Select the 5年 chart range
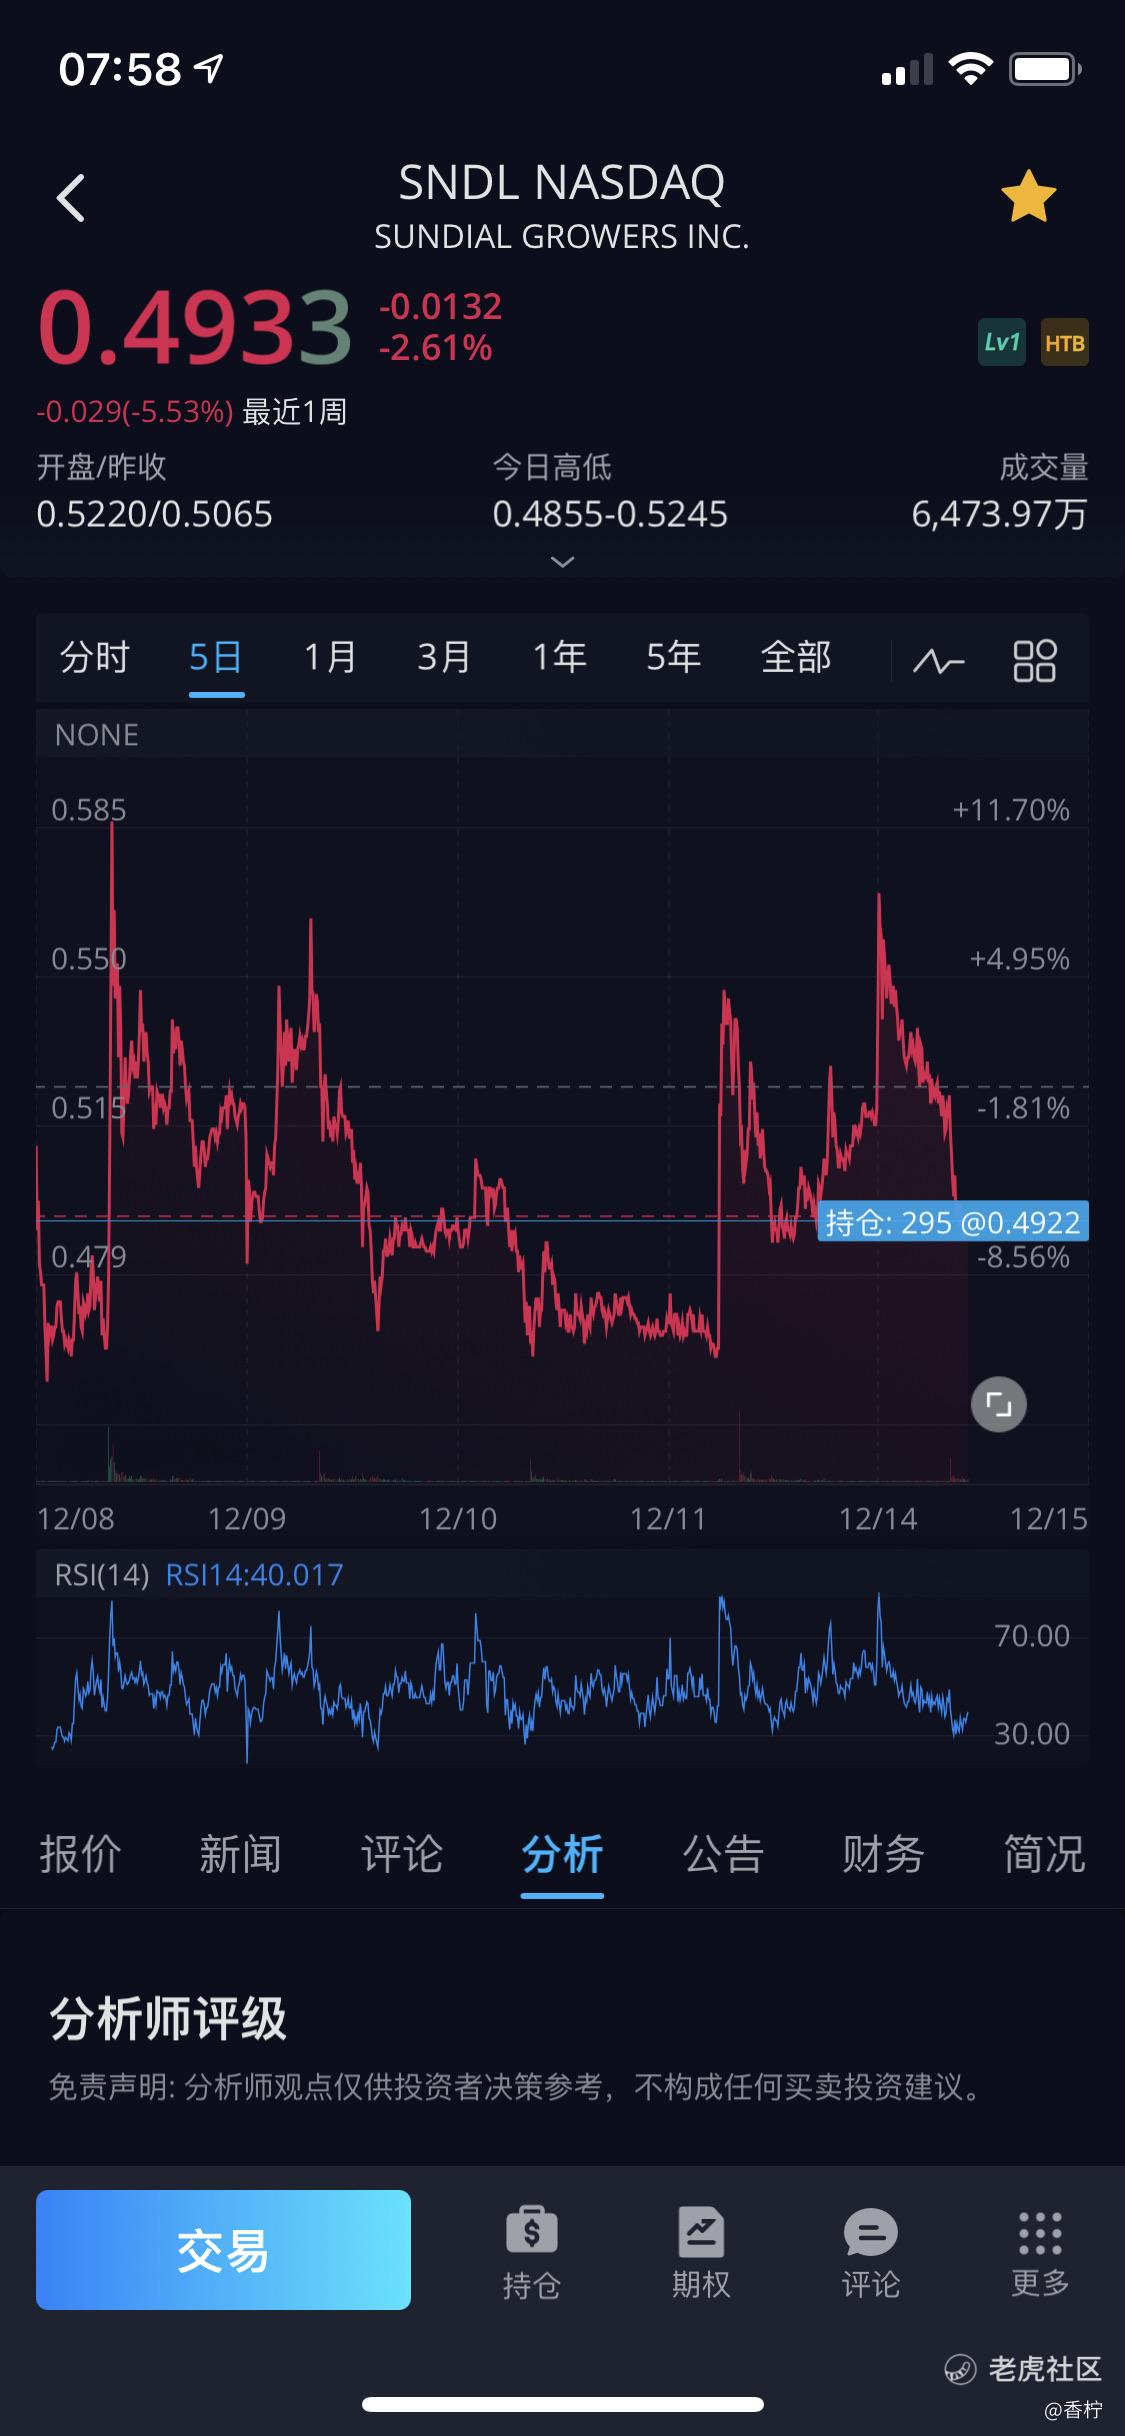 pos(673,657)
